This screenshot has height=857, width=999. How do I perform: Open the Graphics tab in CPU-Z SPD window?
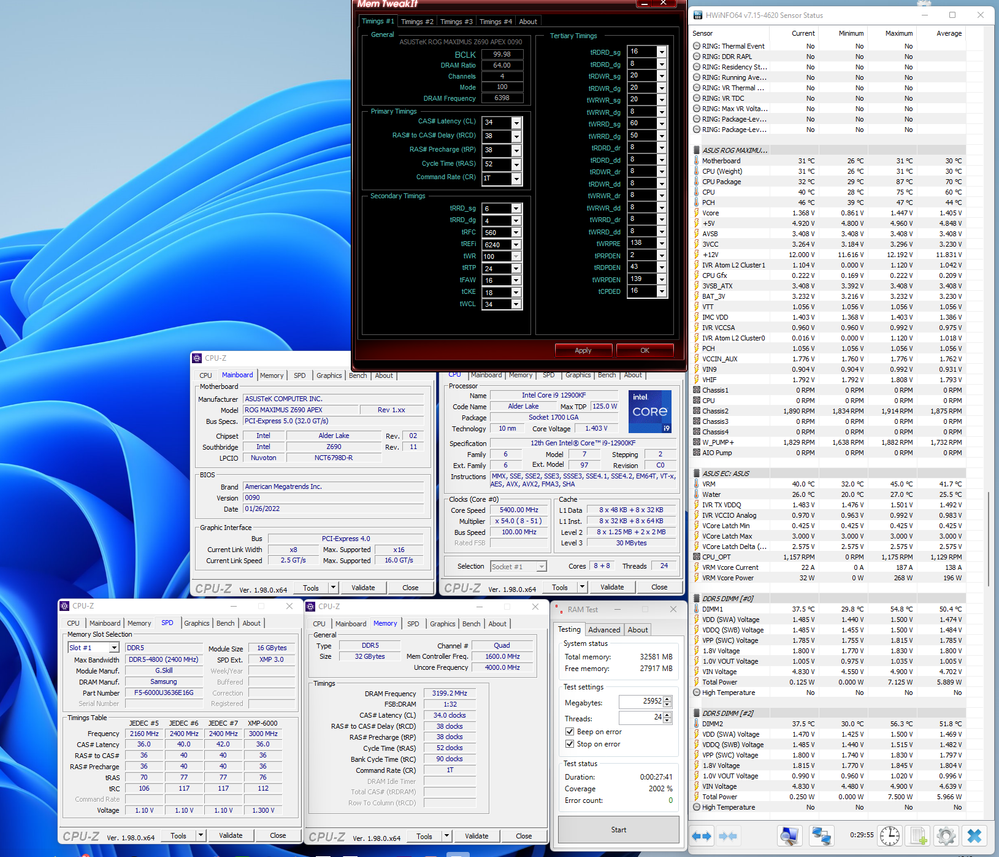pyautogui.click(x=197, y=623)
